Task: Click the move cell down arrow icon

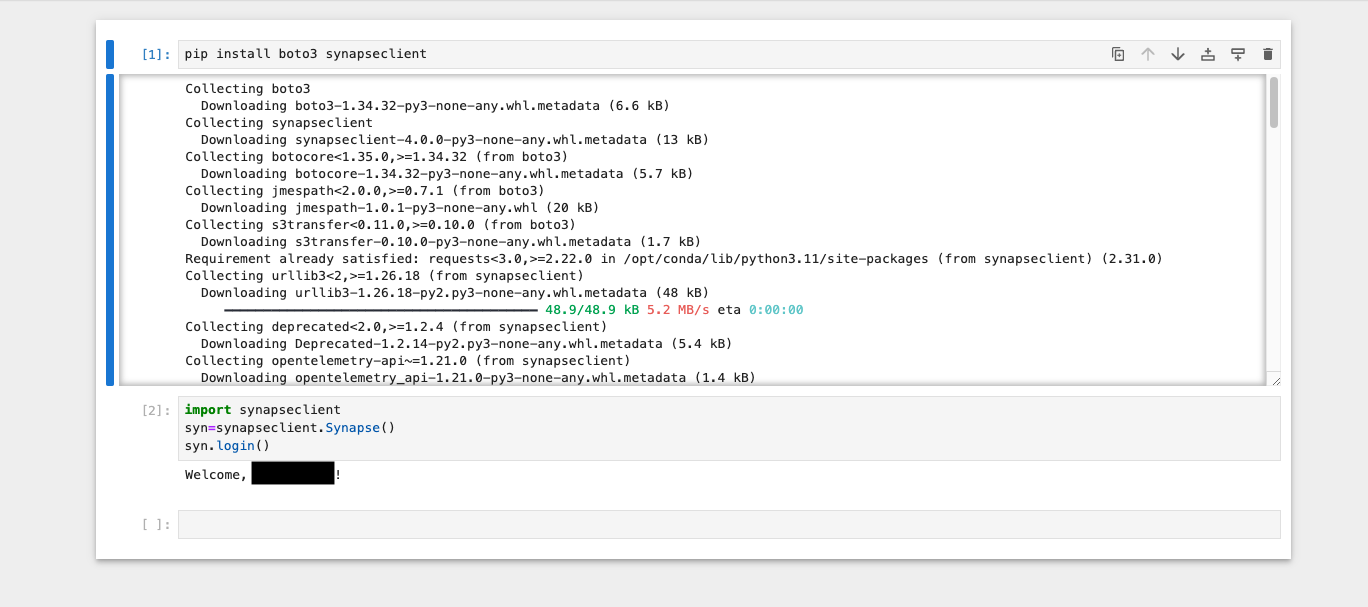Action: click(1178, 54)
